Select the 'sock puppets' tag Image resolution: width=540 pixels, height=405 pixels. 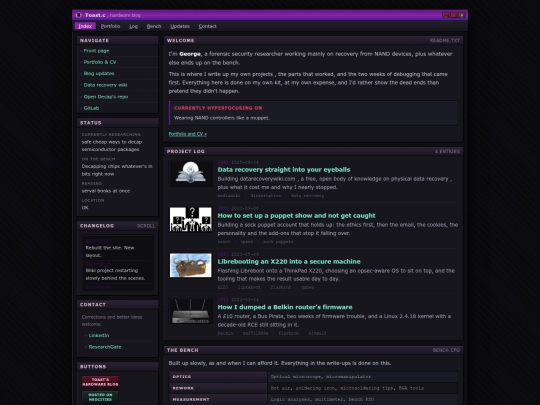point(278,241)
